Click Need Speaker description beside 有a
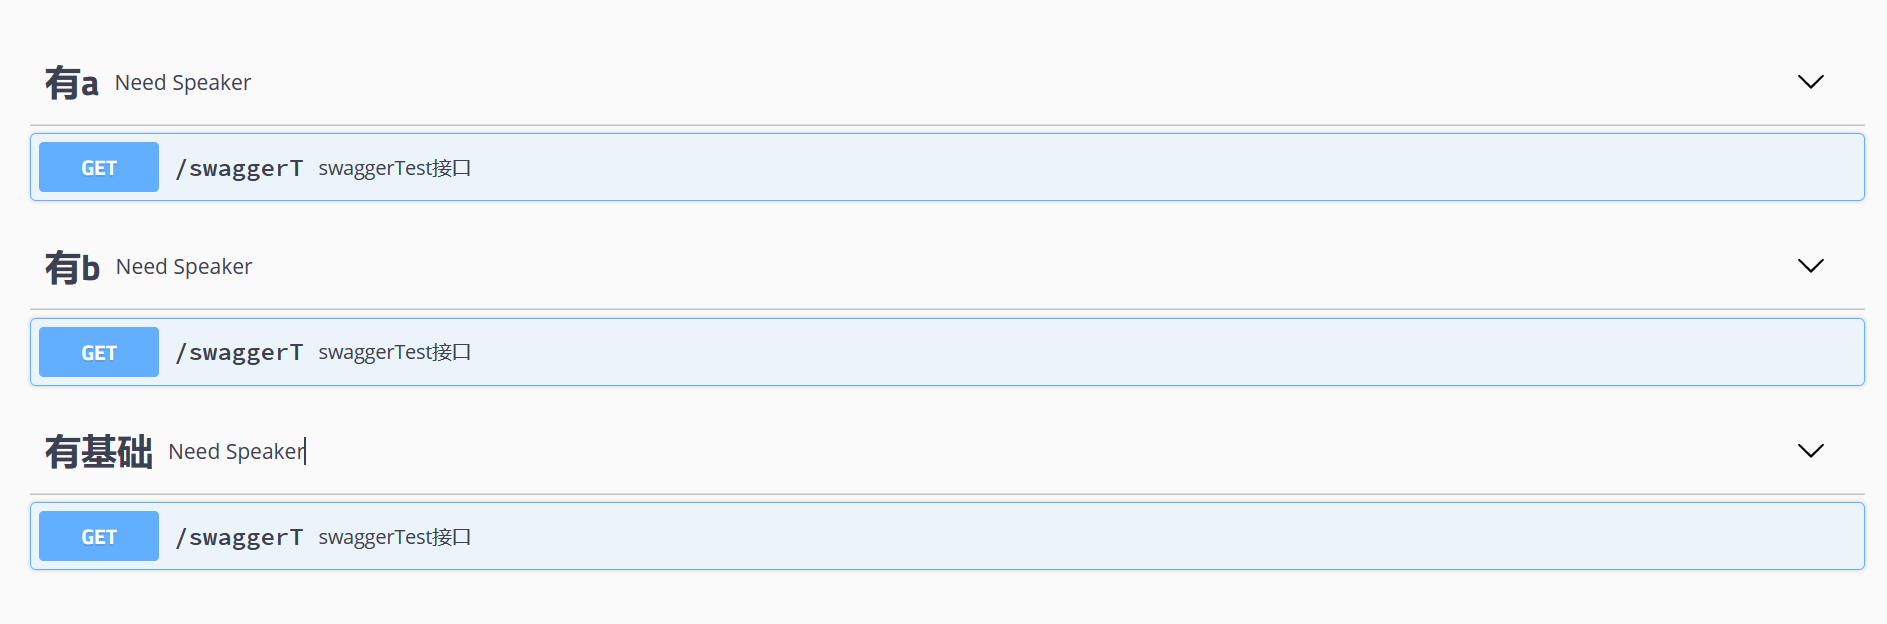 point(183,83)
